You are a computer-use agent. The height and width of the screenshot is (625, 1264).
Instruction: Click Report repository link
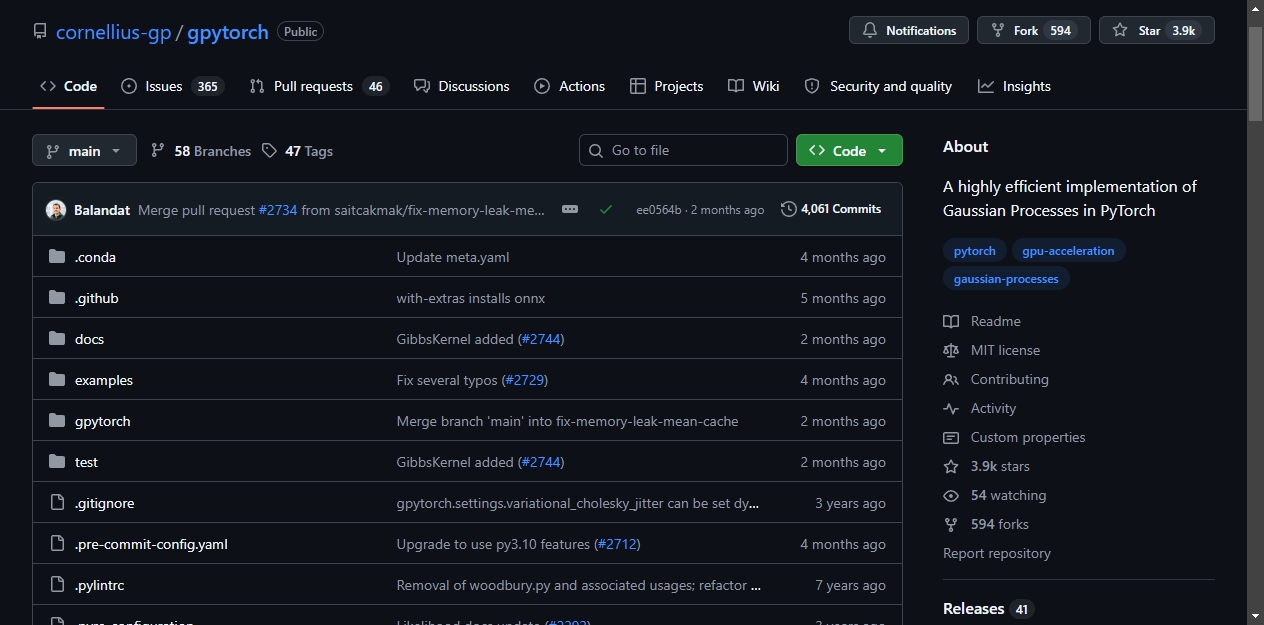pos(997,553)
